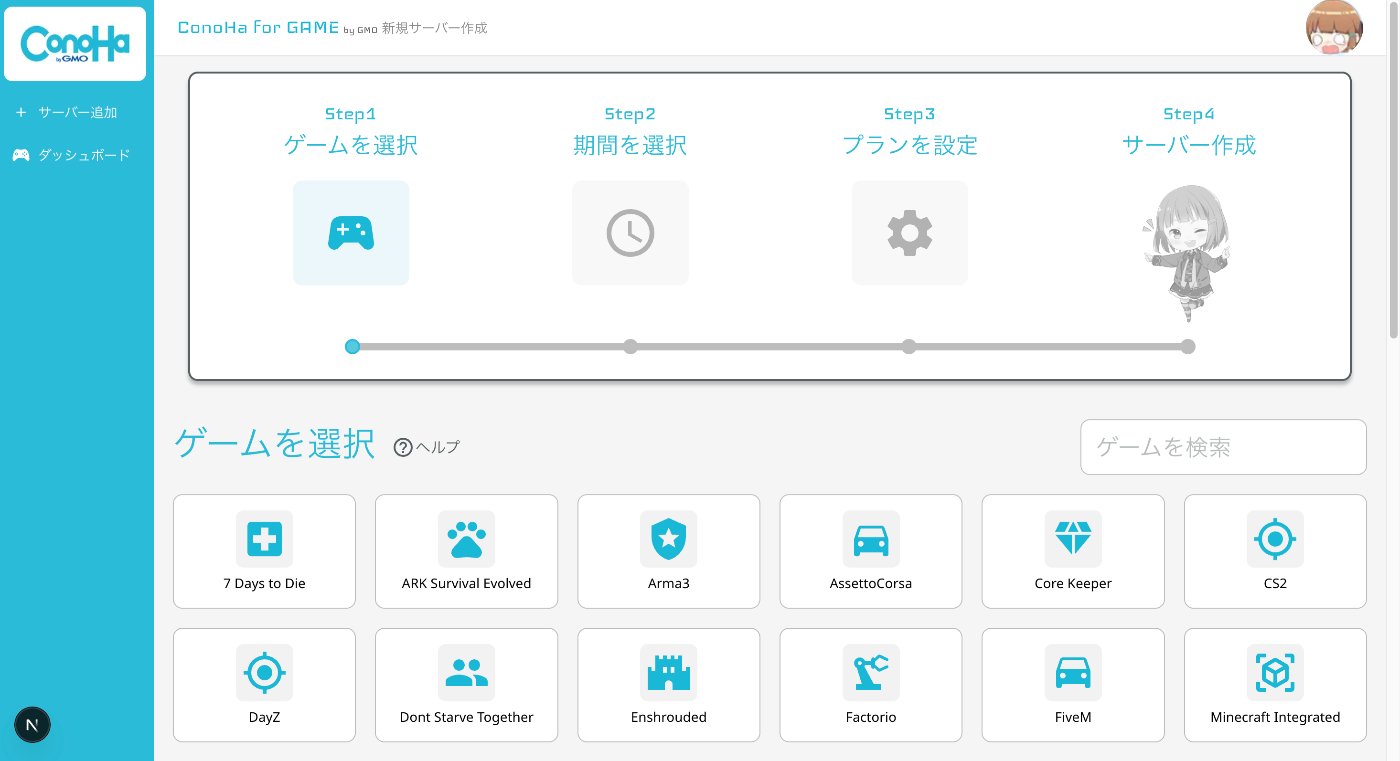Click the Factorio robot arm icon

coord(871,673)
